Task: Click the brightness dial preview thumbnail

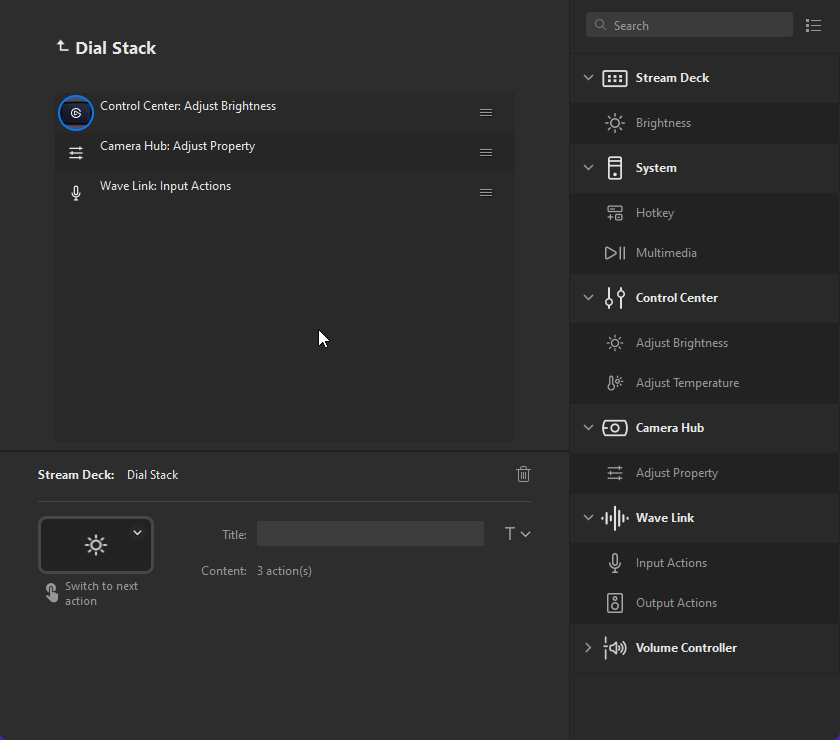Action: tap(95, 545)
